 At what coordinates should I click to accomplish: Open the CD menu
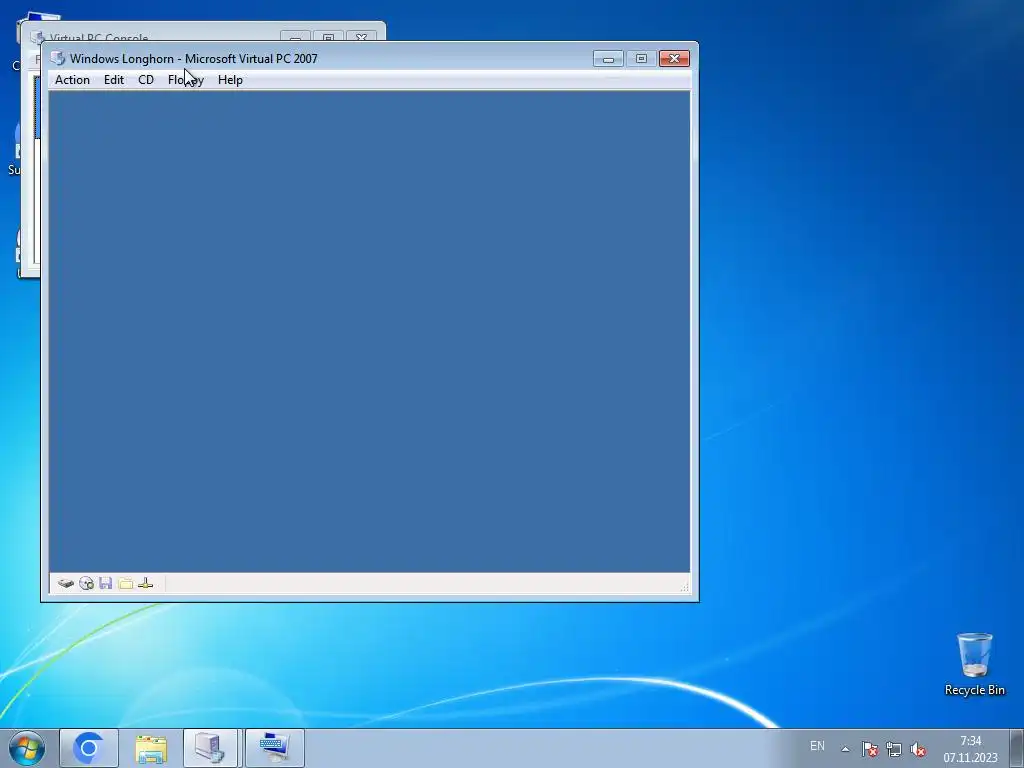(146, 80)
